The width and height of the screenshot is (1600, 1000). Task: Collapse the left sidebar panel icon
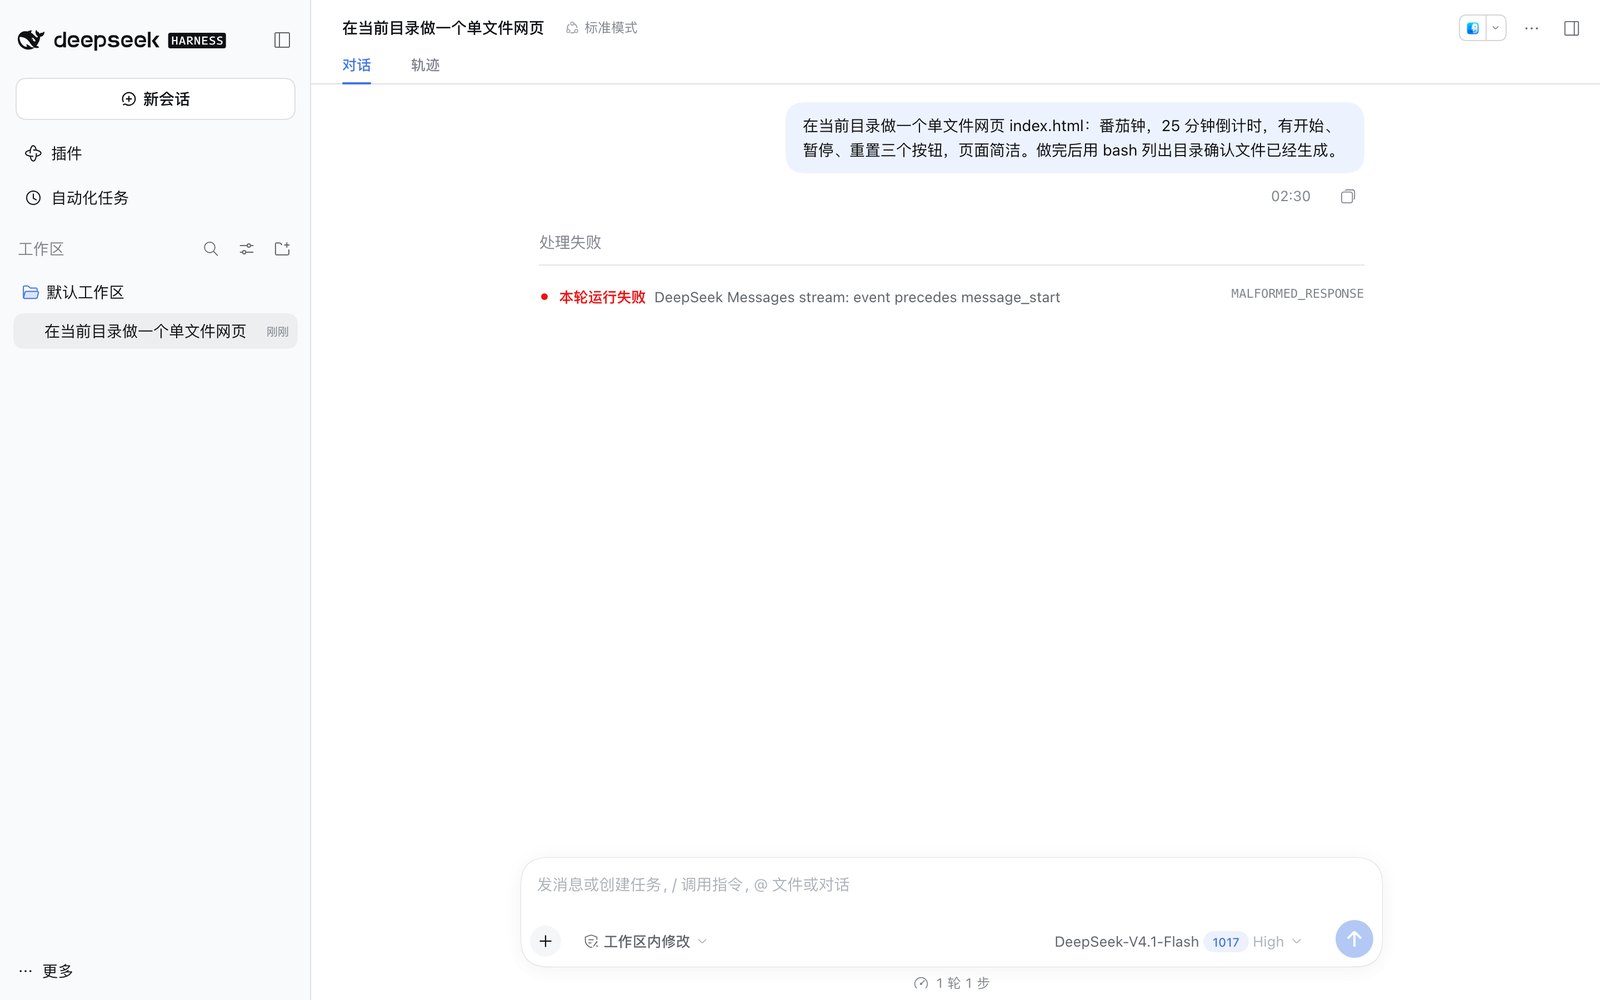click(x=282, y=40)
